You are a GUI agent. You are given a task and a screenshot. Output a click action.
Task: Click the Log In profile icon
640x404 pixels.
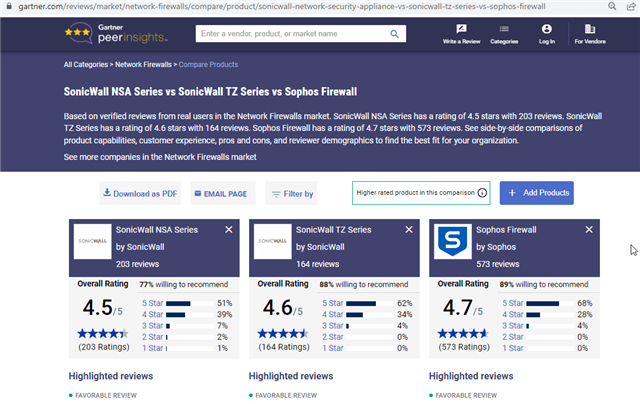(547, 29)
